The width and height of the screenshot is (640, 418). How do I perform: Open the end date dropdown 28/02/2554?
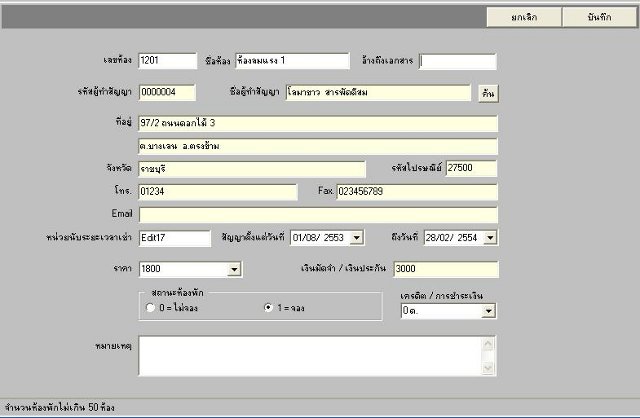pyautogui.click(x=490, y=238)
